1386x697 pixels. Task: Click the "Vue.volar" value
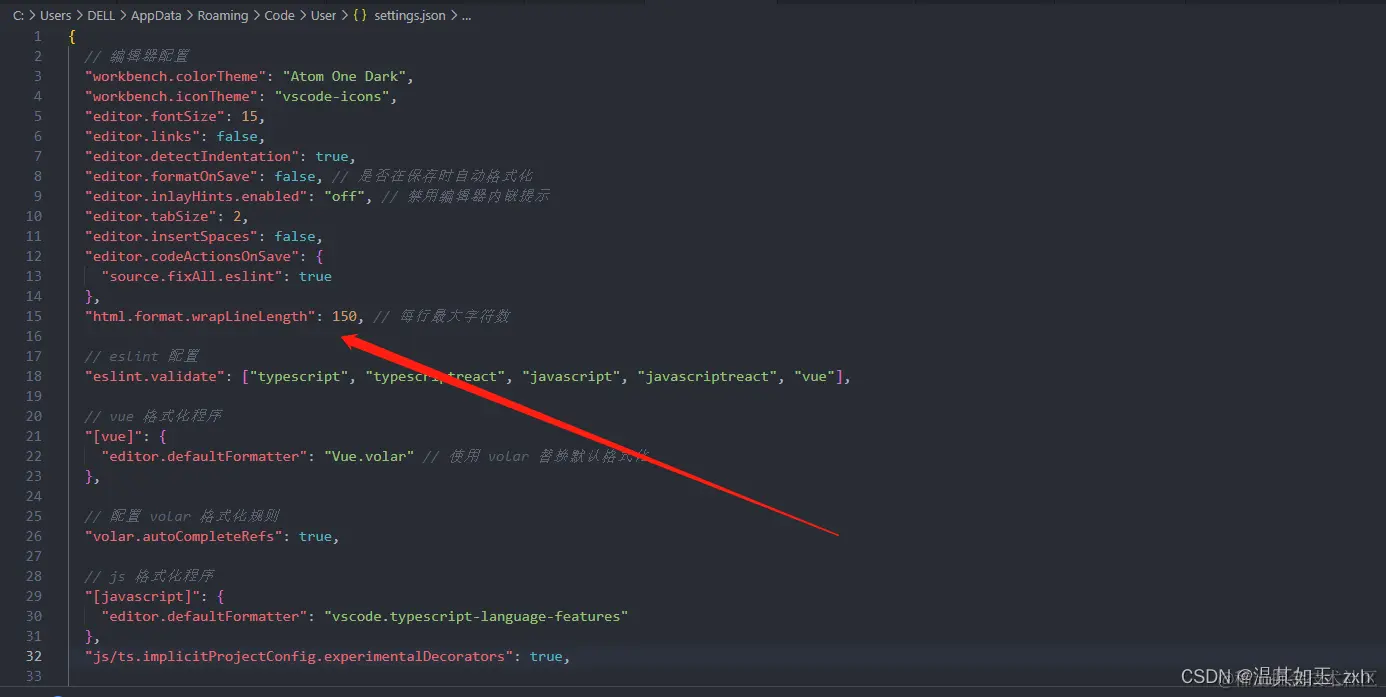[x=369, y=456]
